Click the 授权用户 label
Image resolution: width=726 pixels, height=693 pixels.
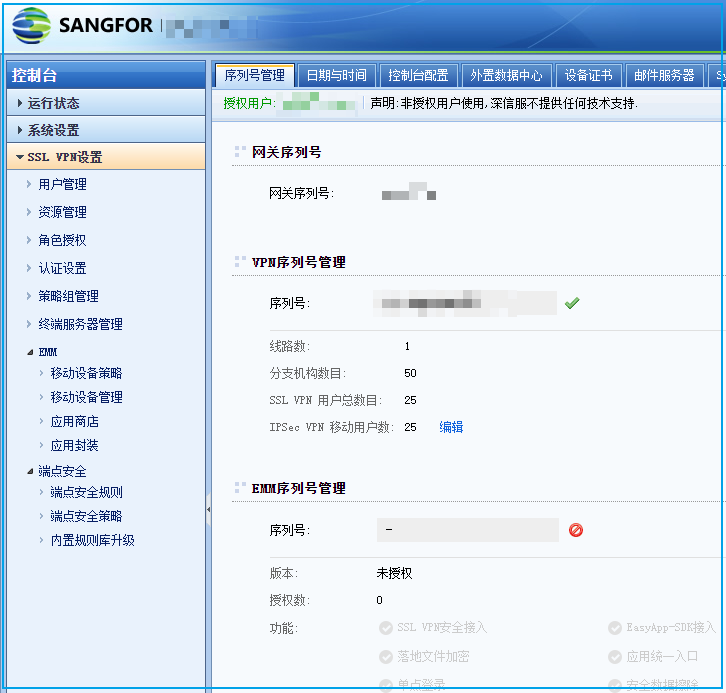click(250, 103)
